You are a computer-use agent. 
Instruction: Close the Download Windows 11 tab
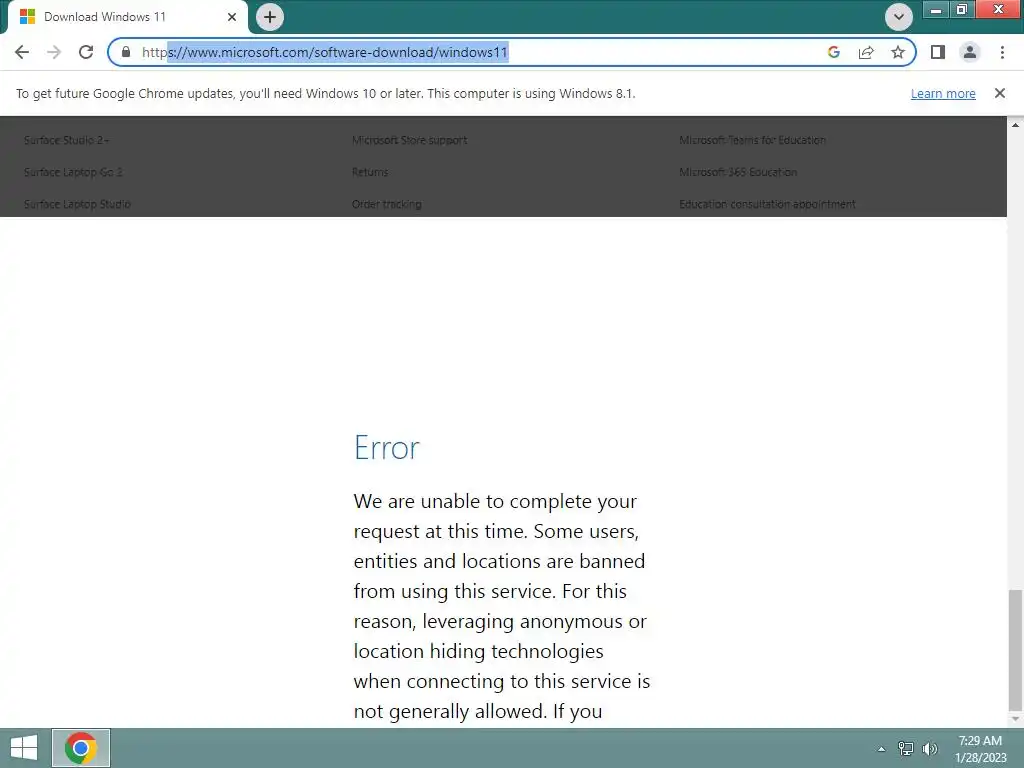(232, 17)
